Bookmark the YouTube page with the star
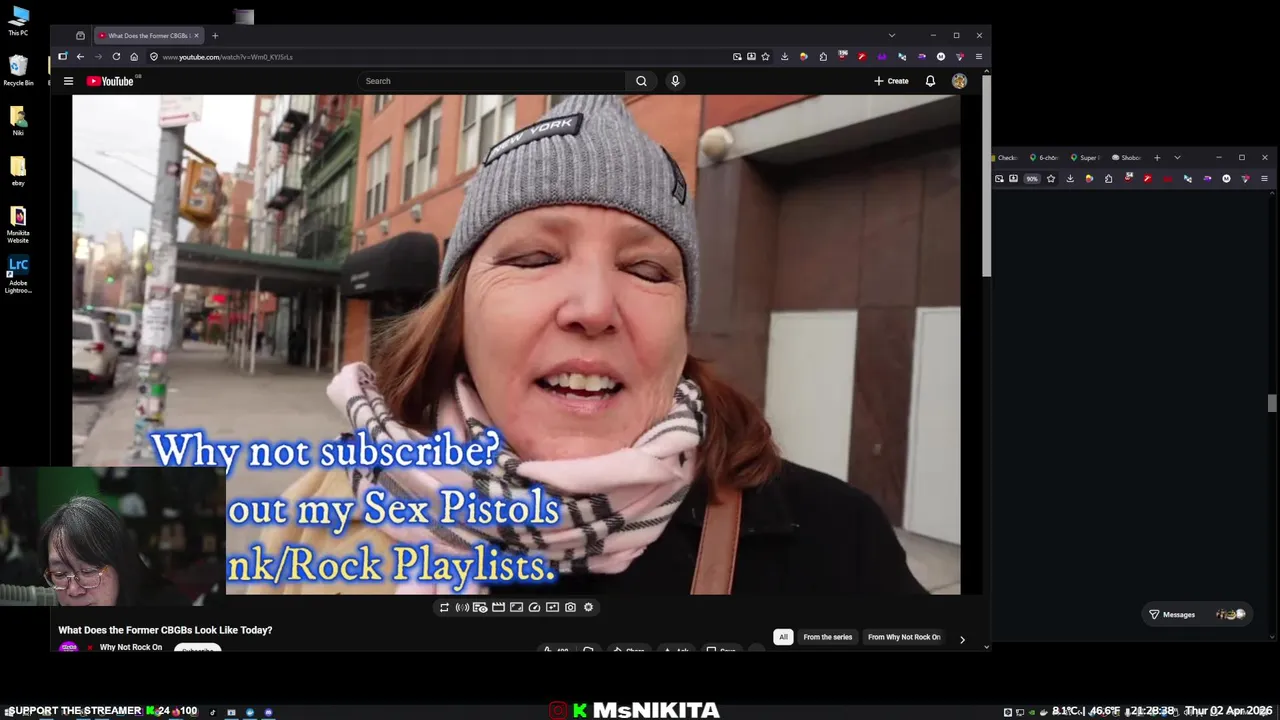 click(x=766, y=57)
